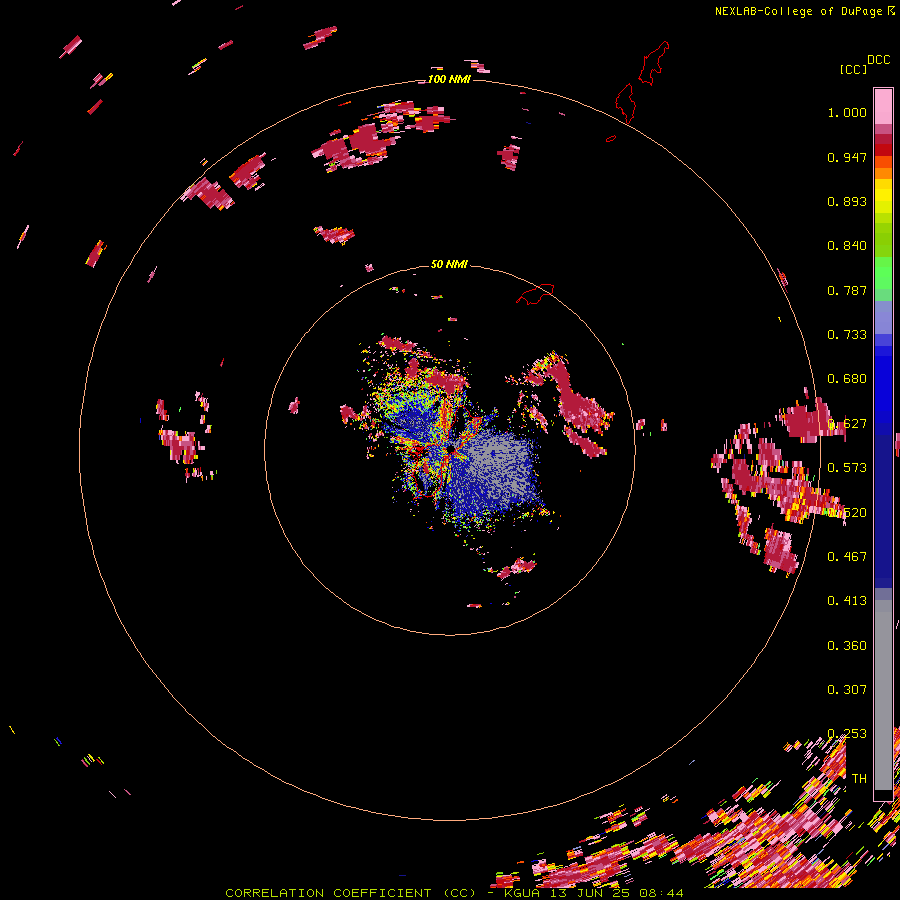Click the 0.893 scale value
Viewport: 900px width, 900px height.
pos(847,201)
